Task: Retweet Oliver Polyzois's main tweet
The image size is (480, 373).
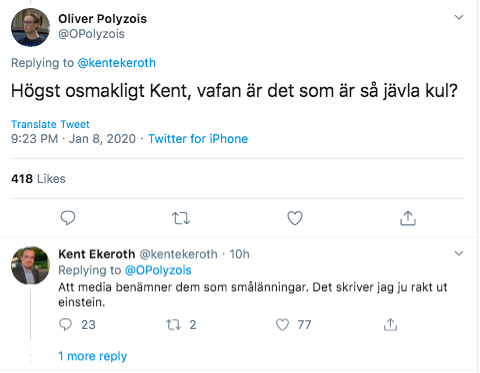Action: pos(181,218)
